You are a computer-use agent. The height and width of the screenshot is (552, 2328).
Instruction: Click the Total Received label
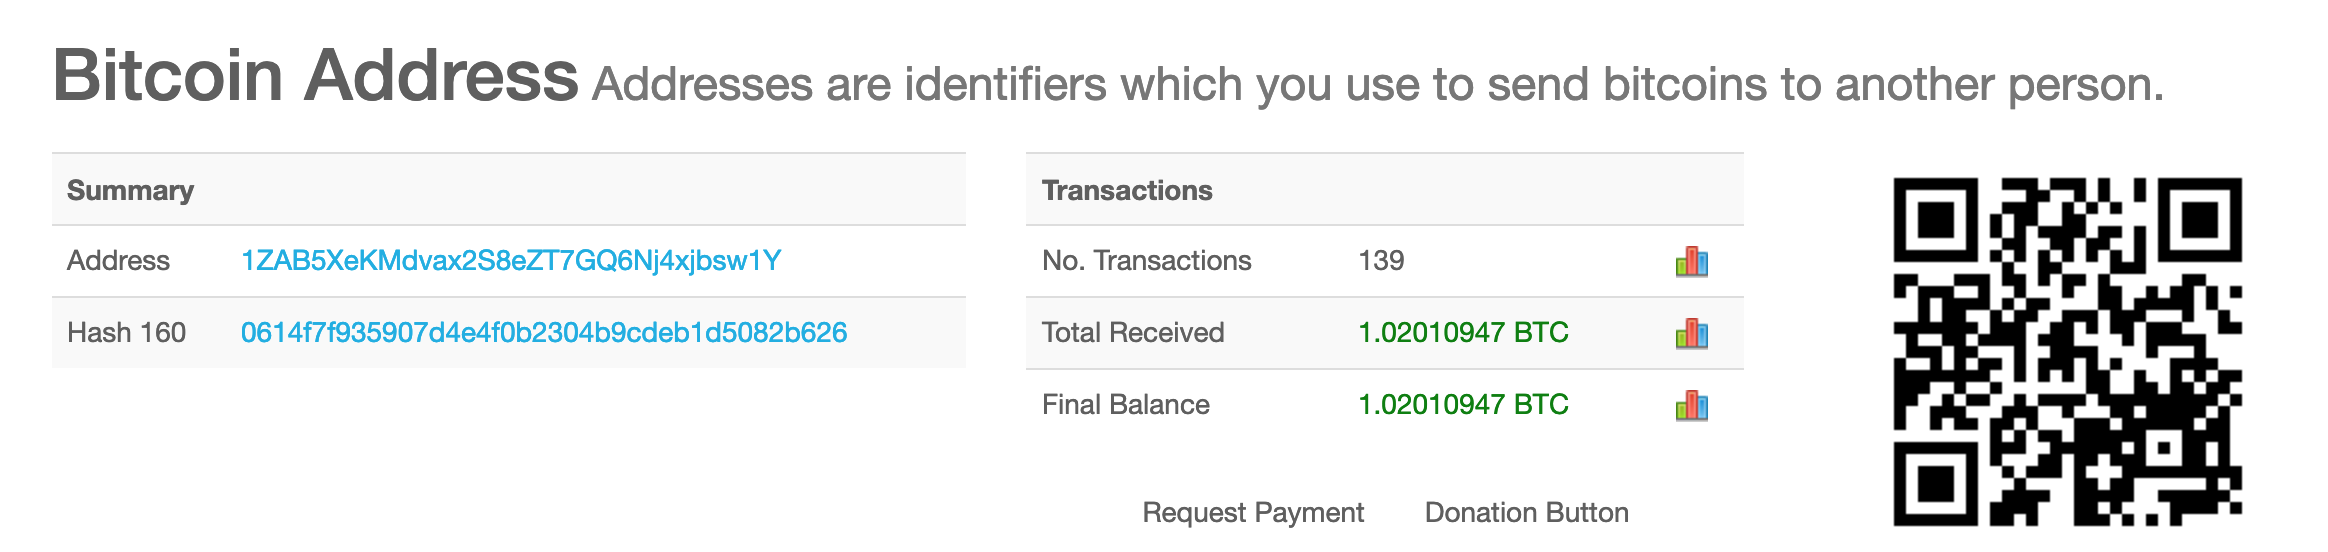[1133, 333]
